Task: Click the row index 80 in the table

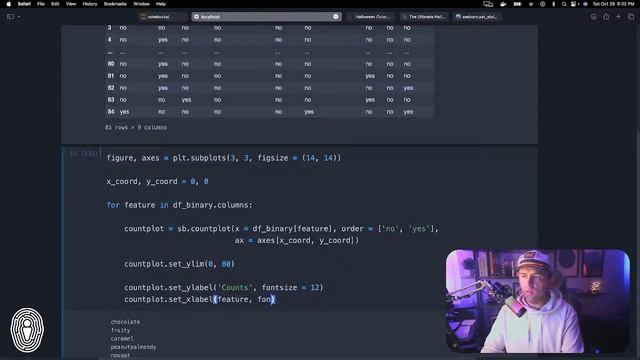Action: click(x=111, y=64)
